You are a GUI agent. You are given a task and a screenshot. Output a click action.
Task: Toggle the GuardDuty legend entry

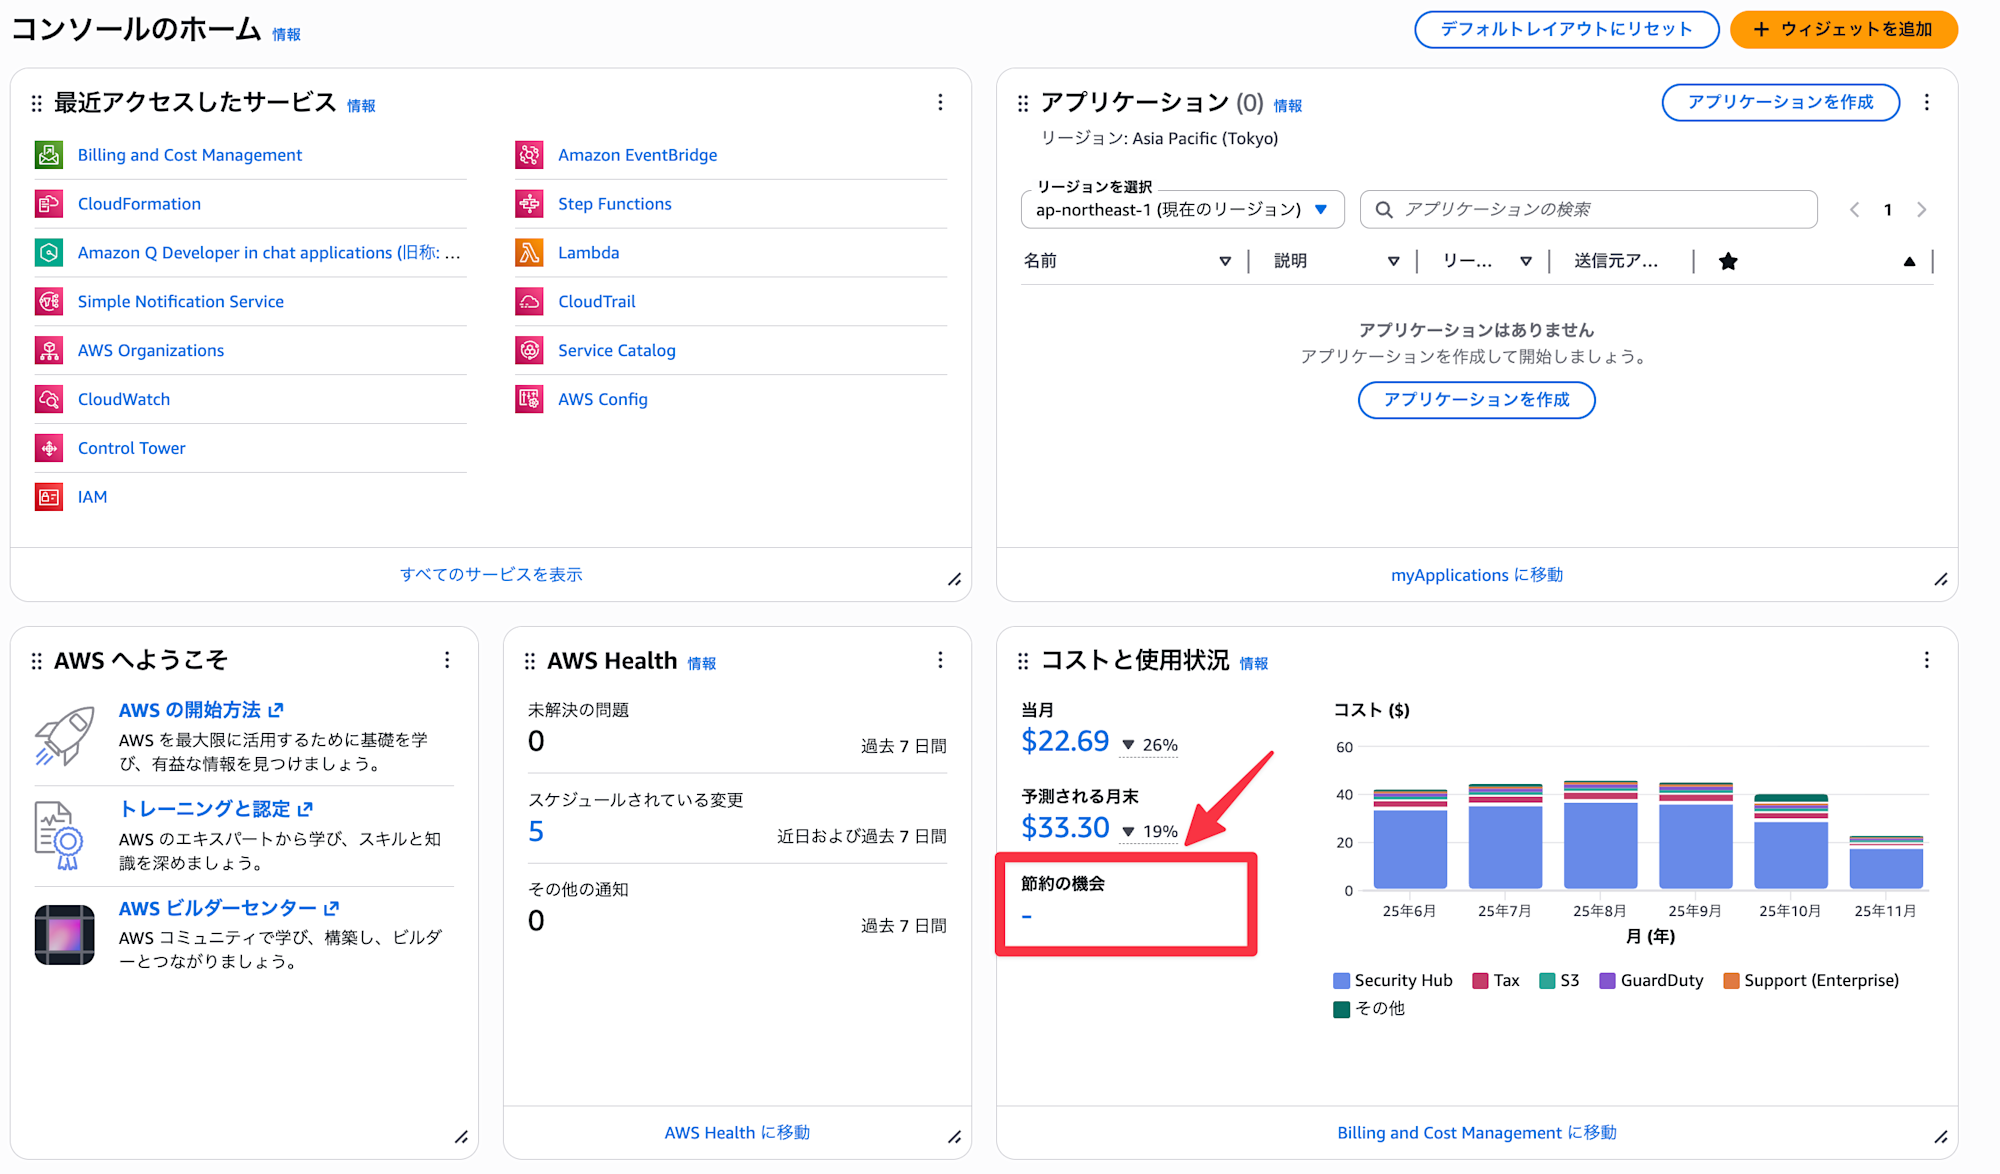[x=1650, y=980]
